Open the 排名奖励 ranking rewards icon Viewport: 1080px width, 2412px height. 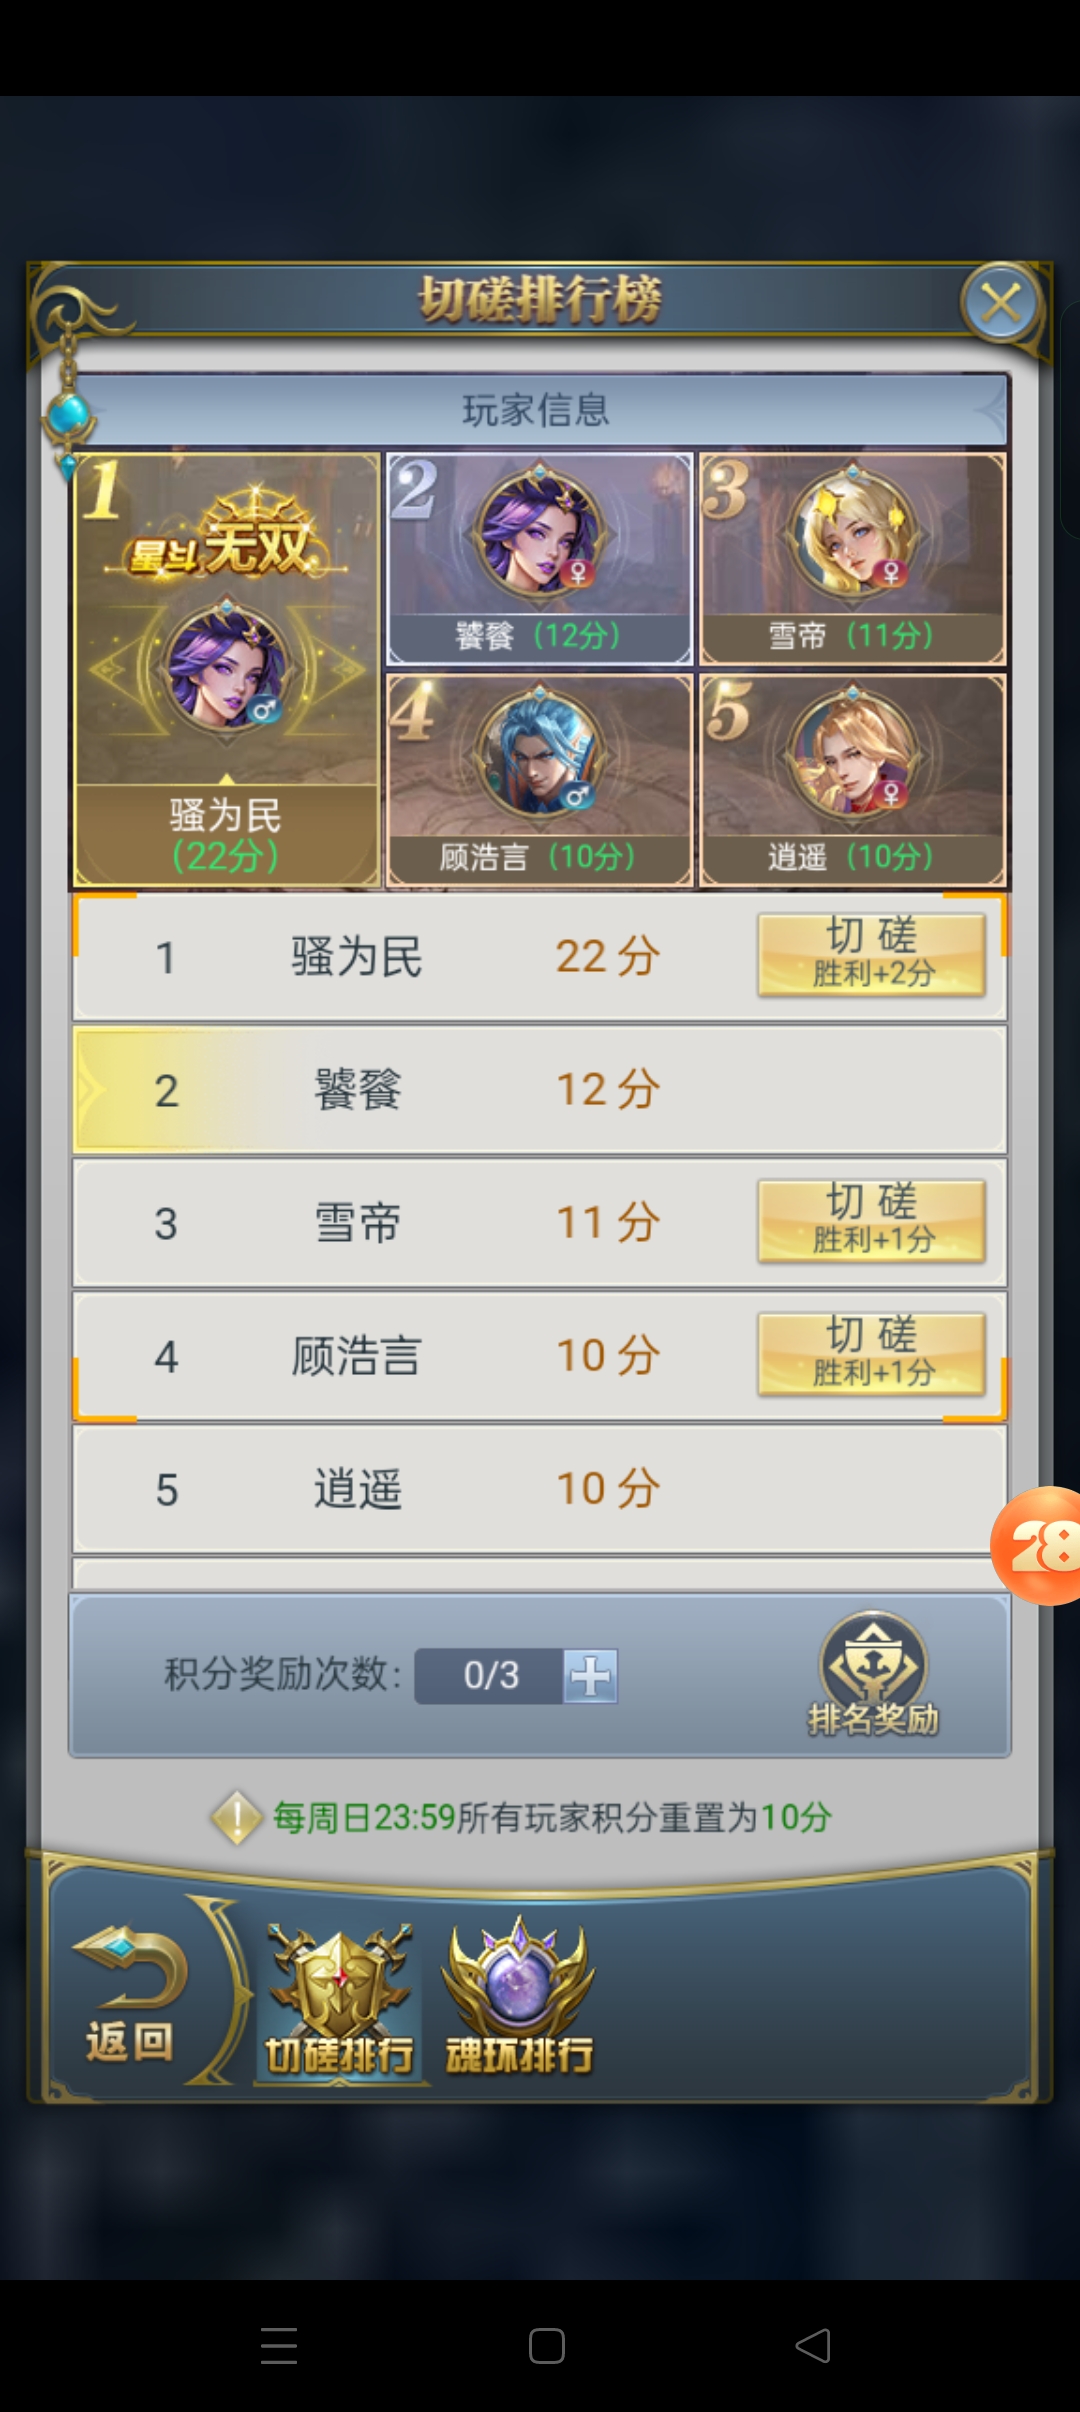[x=873, y=1673]
